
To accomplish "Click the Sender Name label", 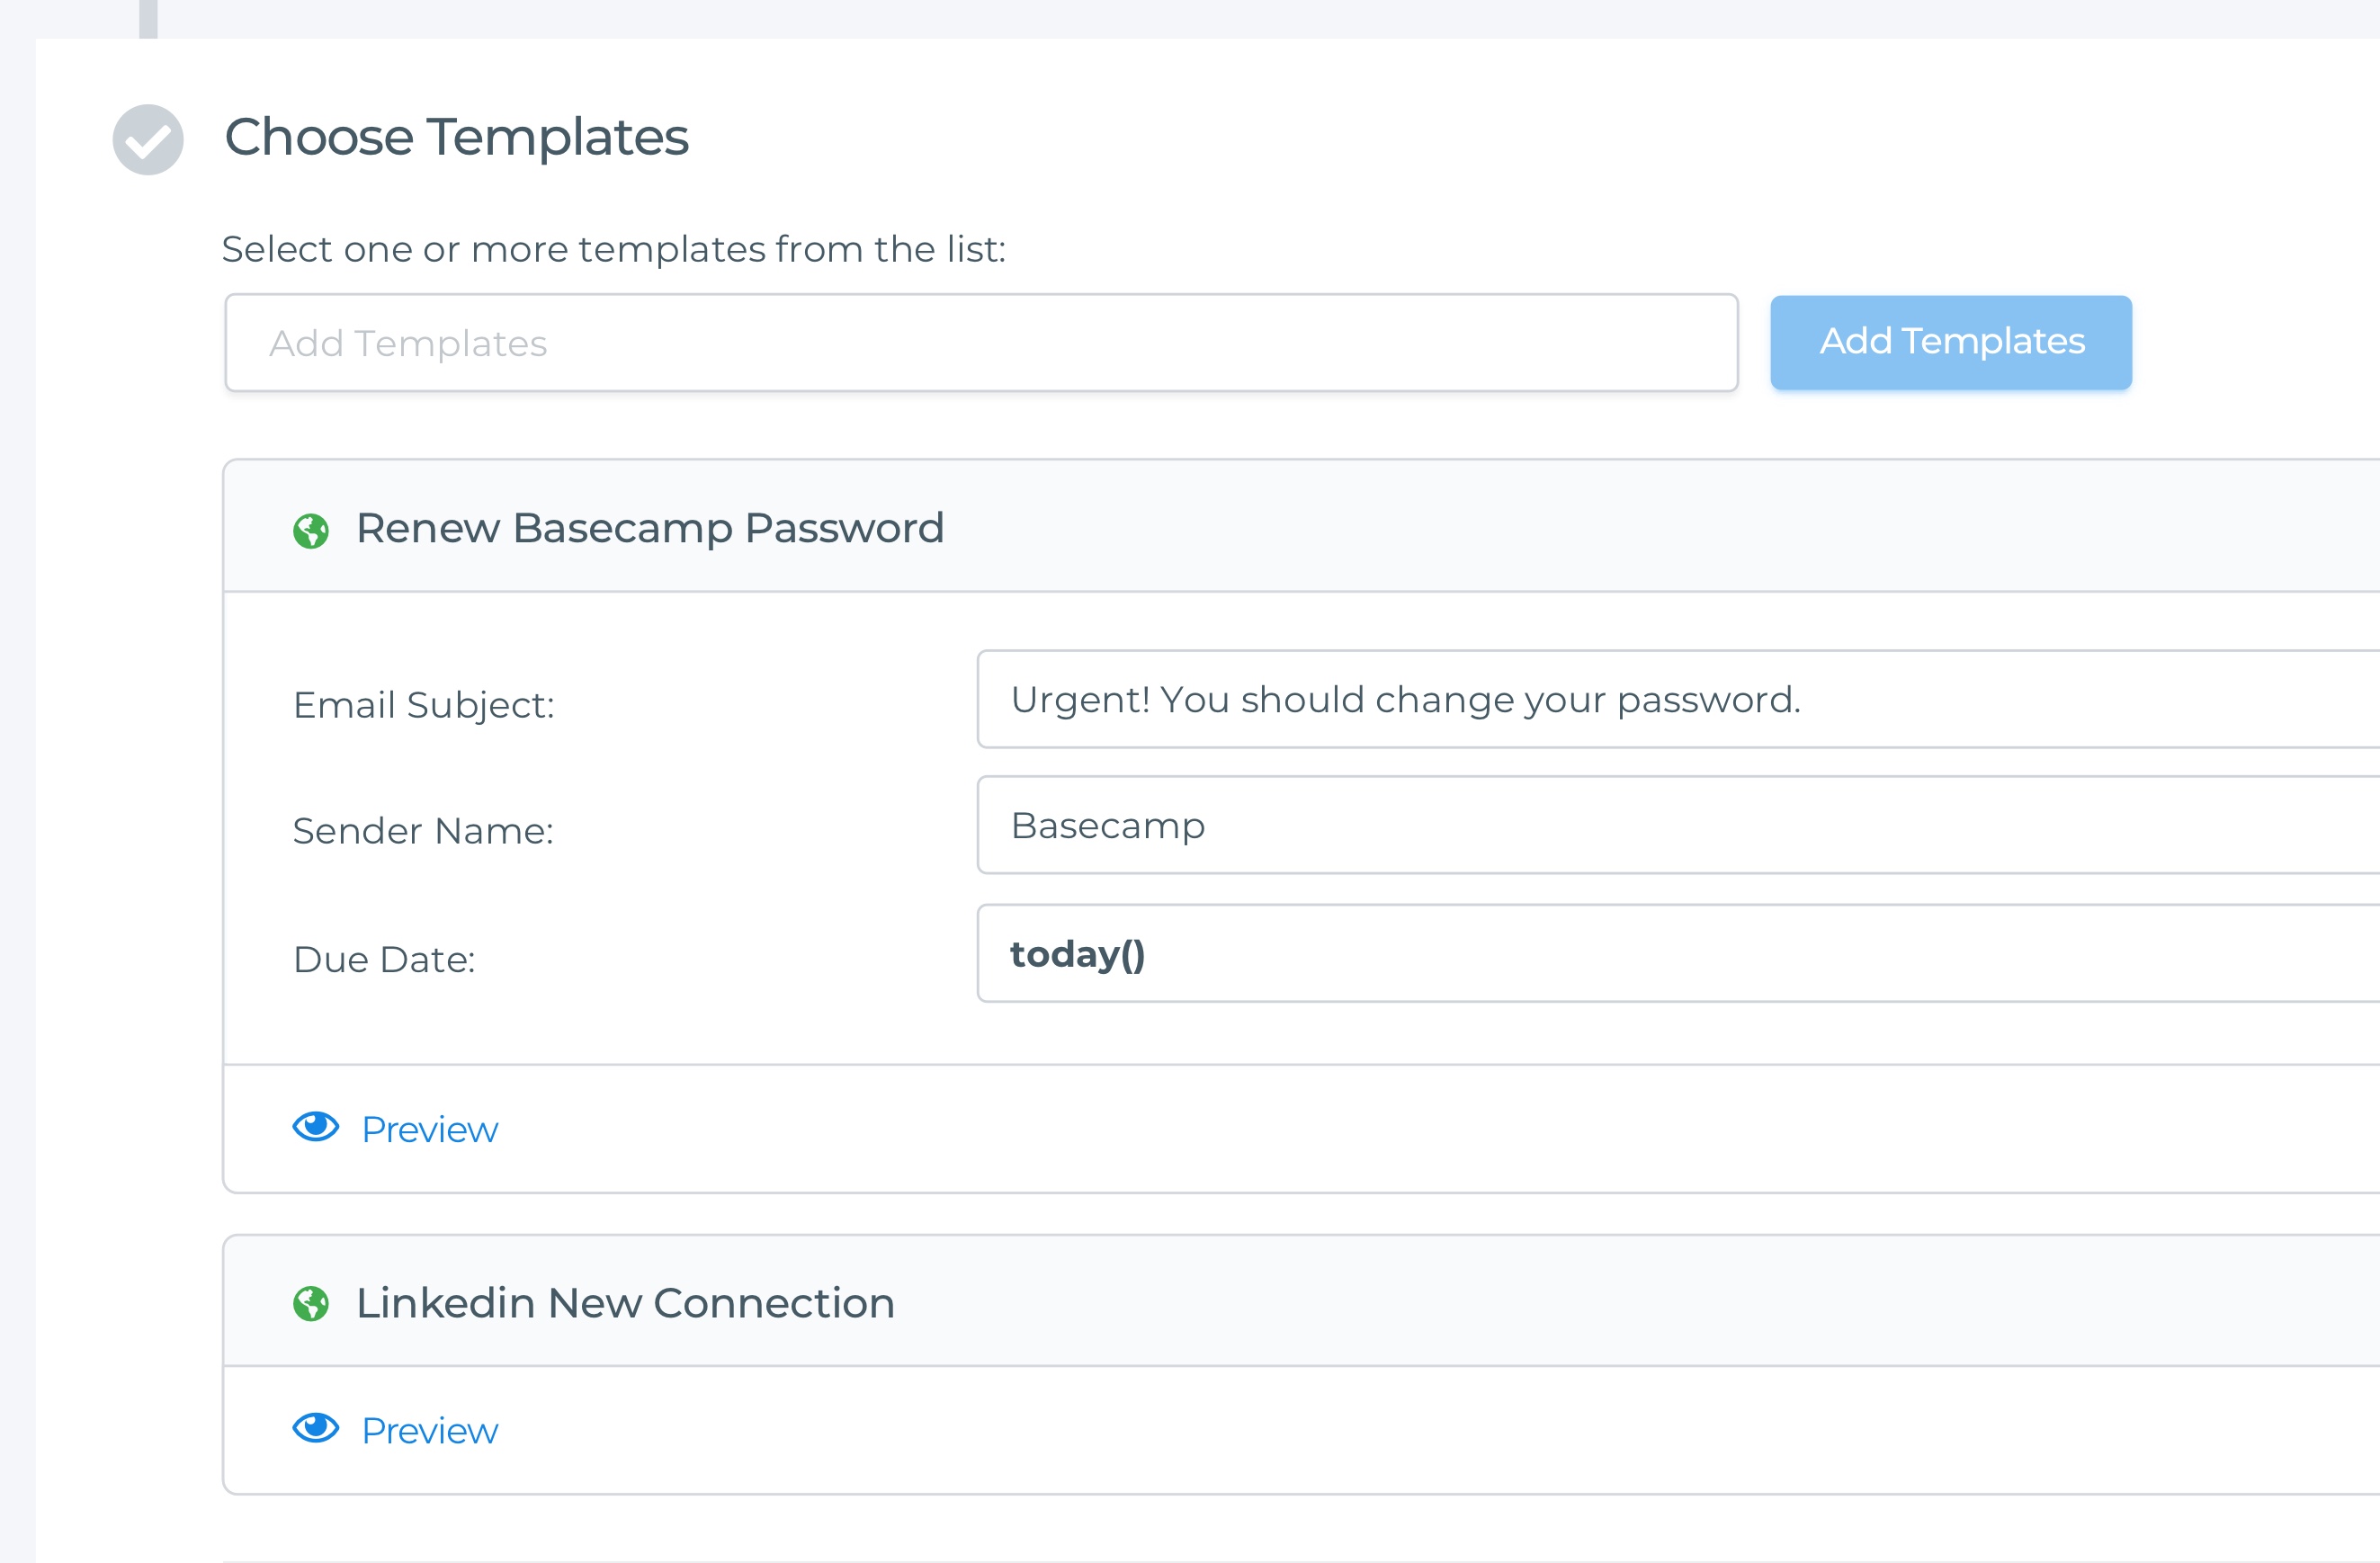I will click(x=423, y=831).
